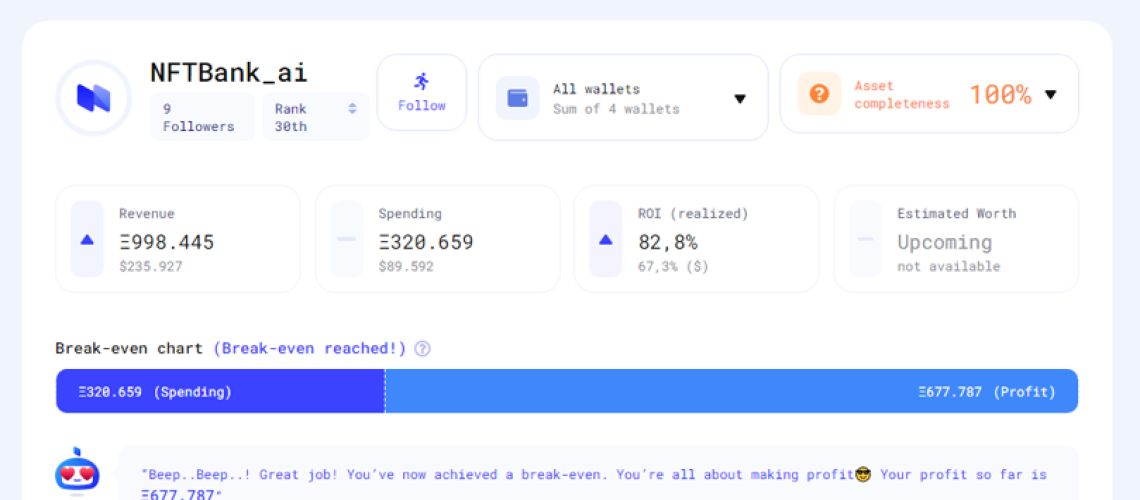Click the heart-eyes robot avatar
This screenshot has height=500, width=1140.
point(78,472)
